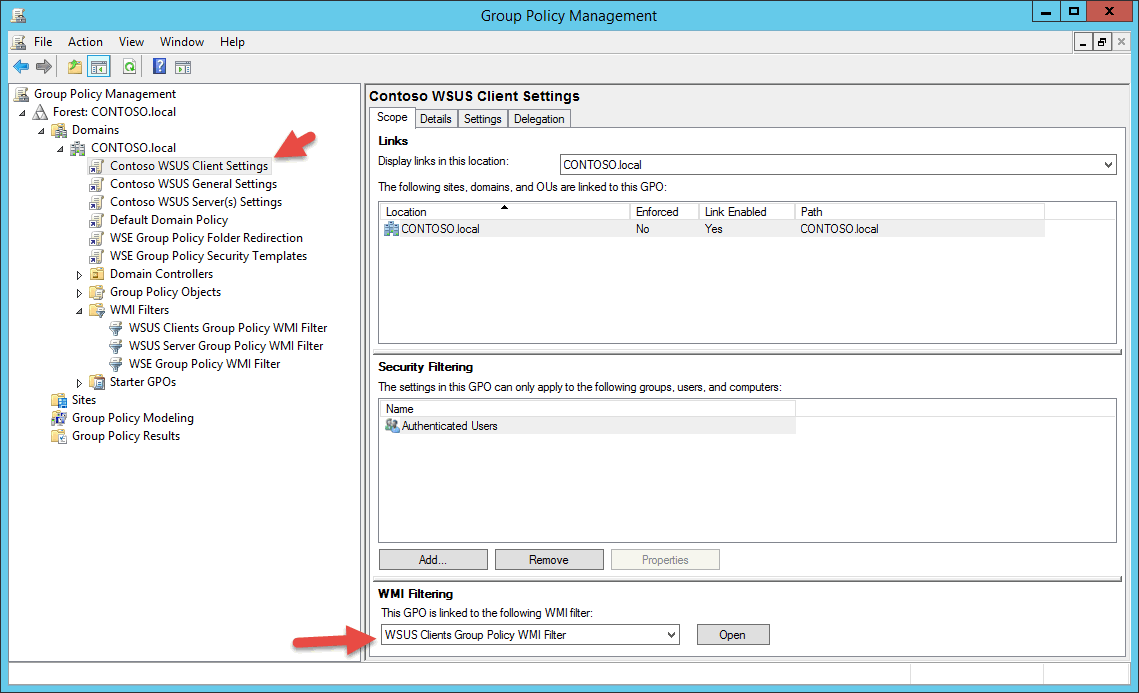Collapse the Forest CONTOSO.local node
This screenshot has height=693, width=1139.
click(23, 113)
